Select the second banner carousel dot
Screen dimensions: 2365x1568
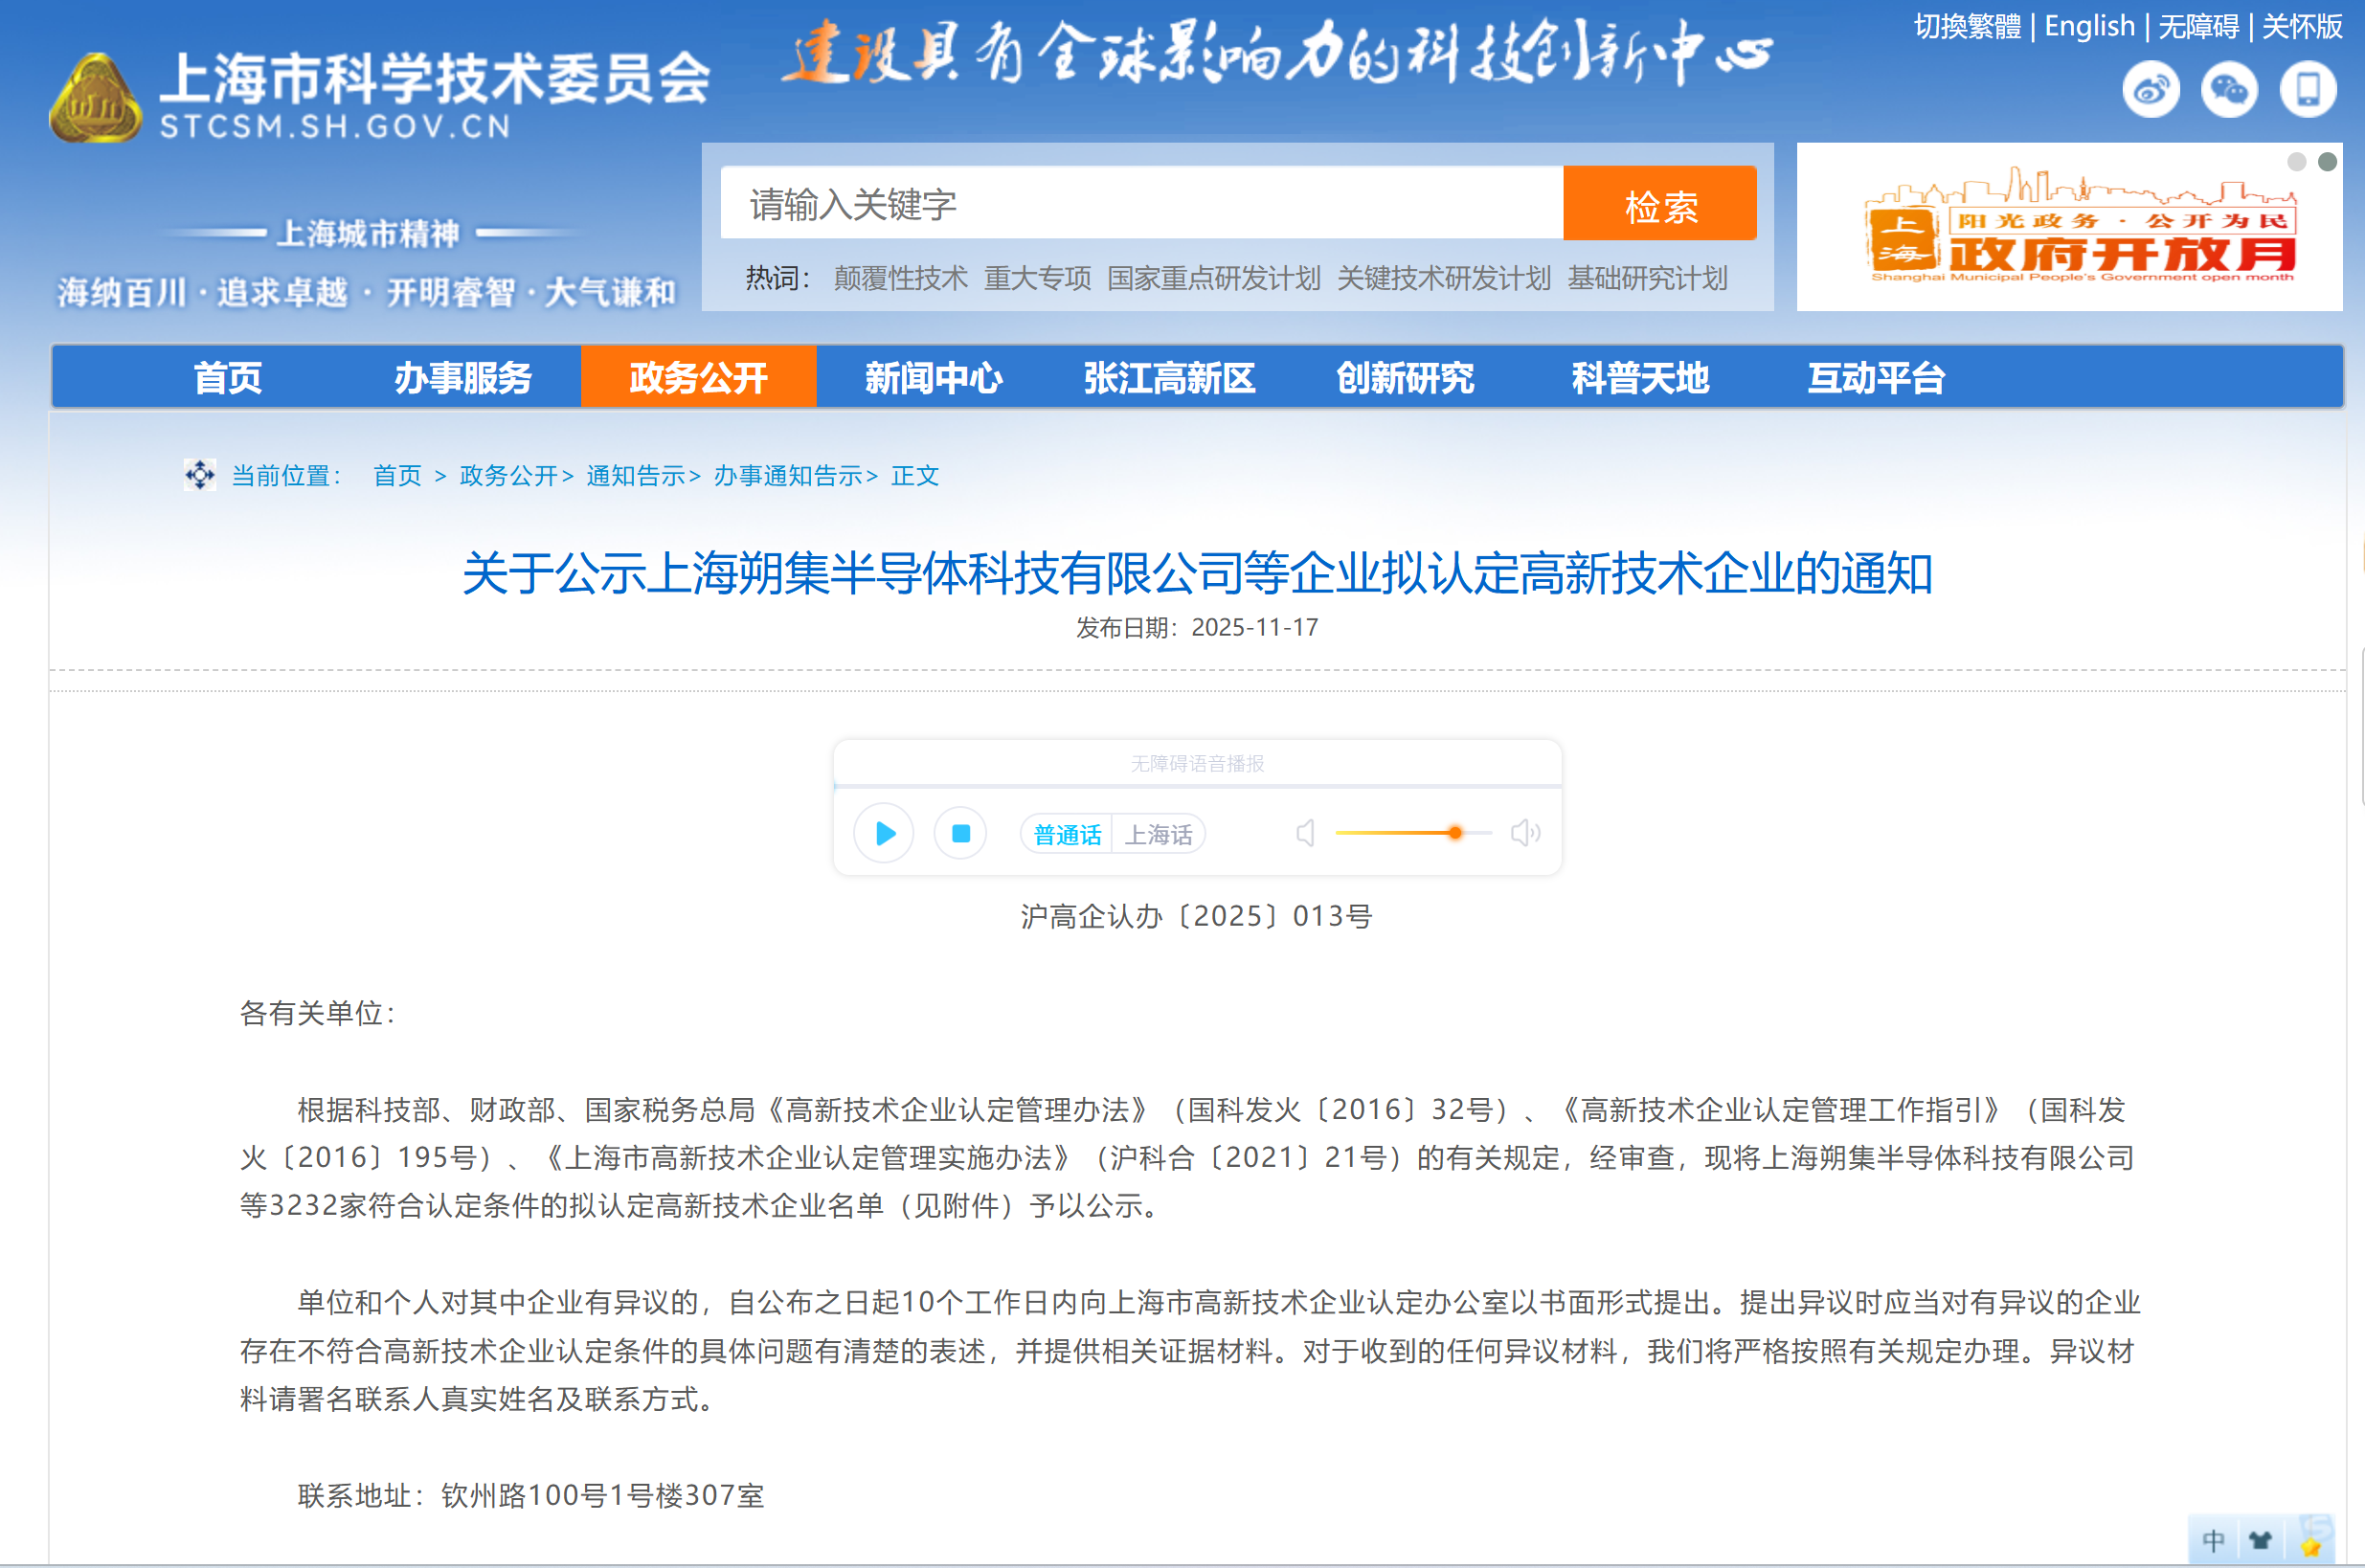point(2328,162)
